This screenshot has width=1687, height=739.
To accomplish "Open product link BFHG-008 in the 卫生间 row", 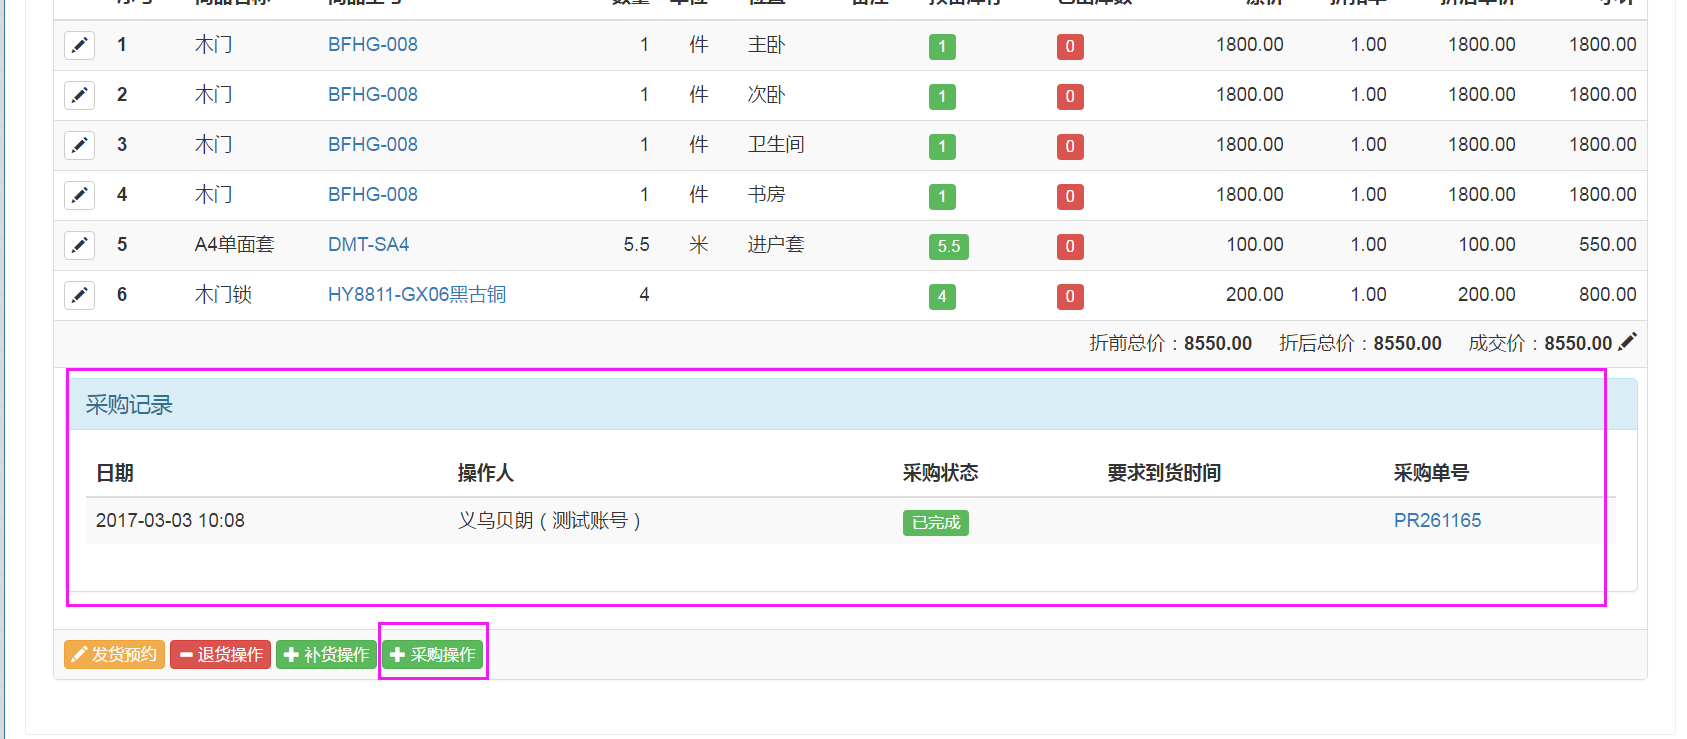I will point(373,144).
